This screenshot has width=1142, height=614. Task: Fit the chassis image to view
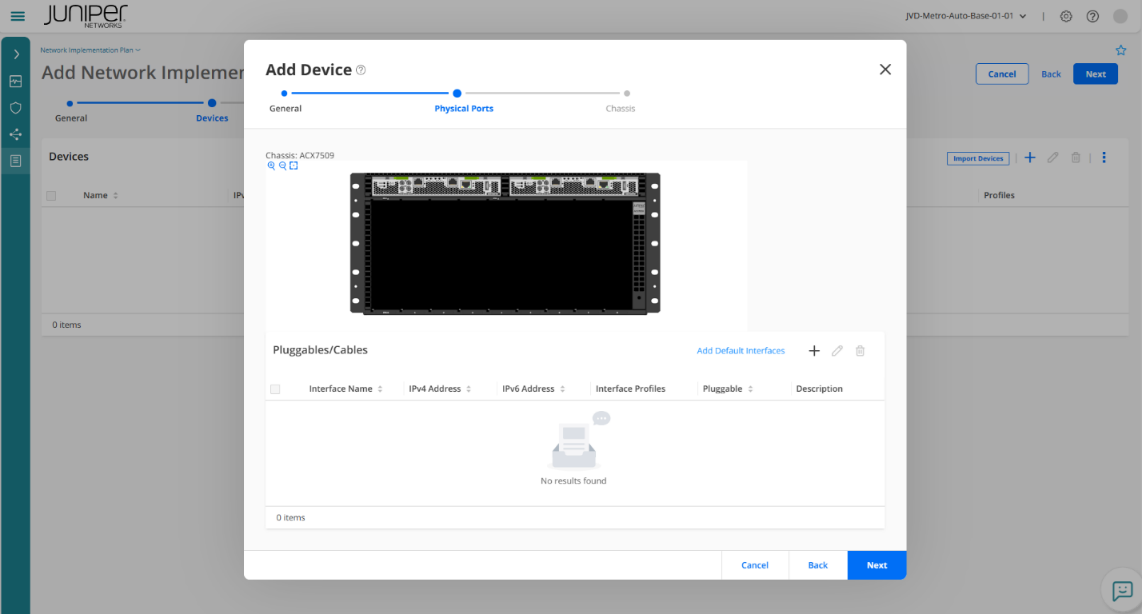coord(293,166)
